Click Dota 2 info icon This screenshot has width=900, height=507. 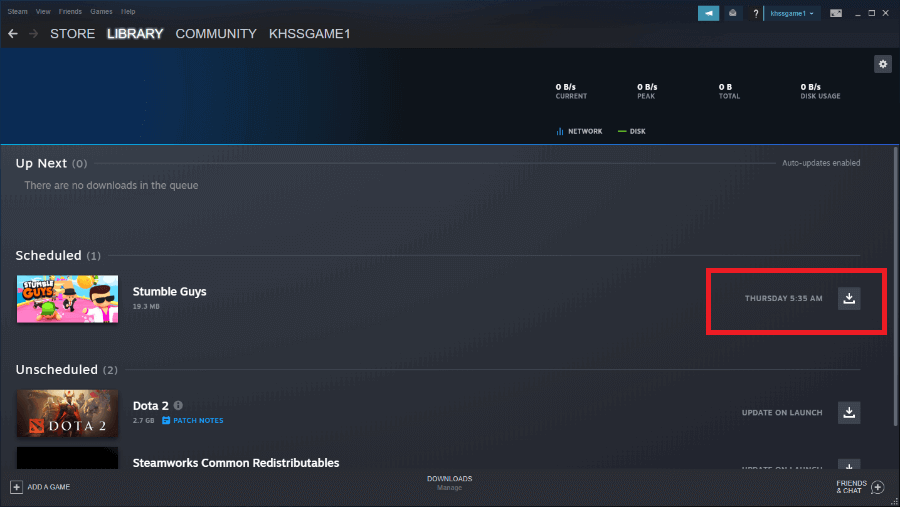coord(179,405)
